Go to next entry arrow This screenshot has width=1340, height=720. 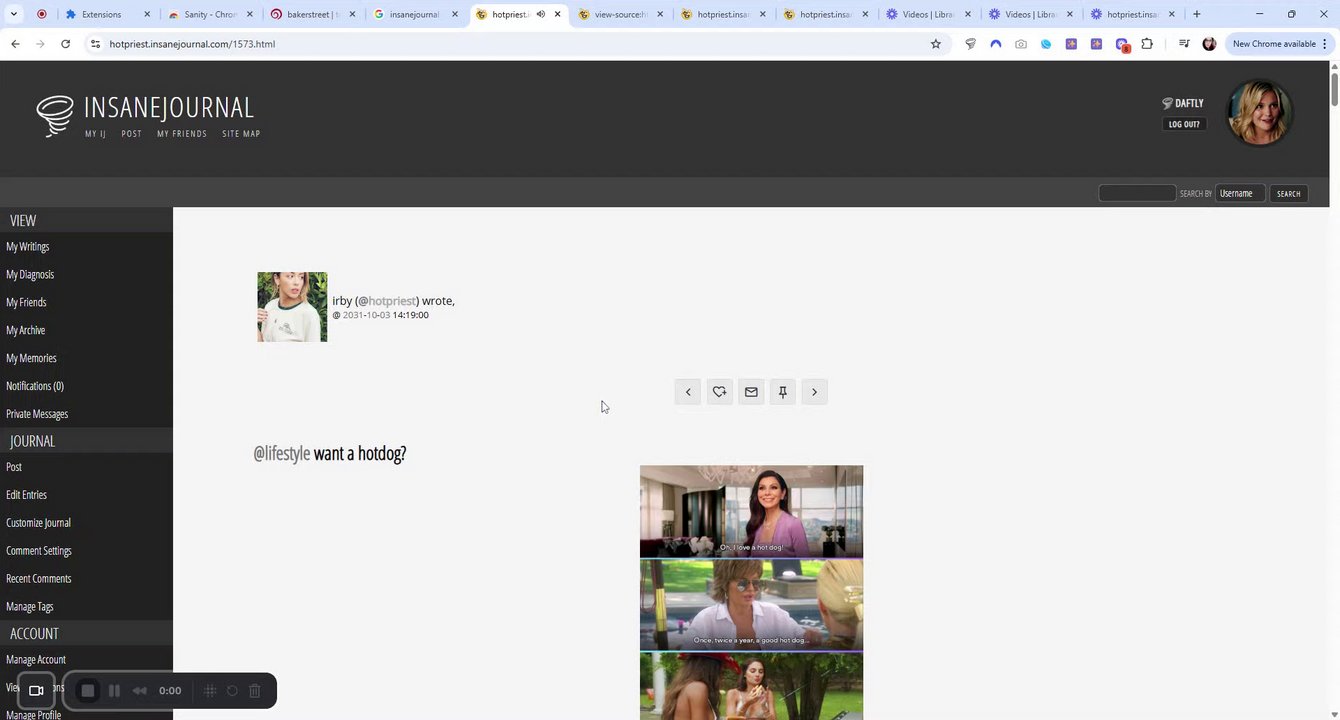click(814, 392)
